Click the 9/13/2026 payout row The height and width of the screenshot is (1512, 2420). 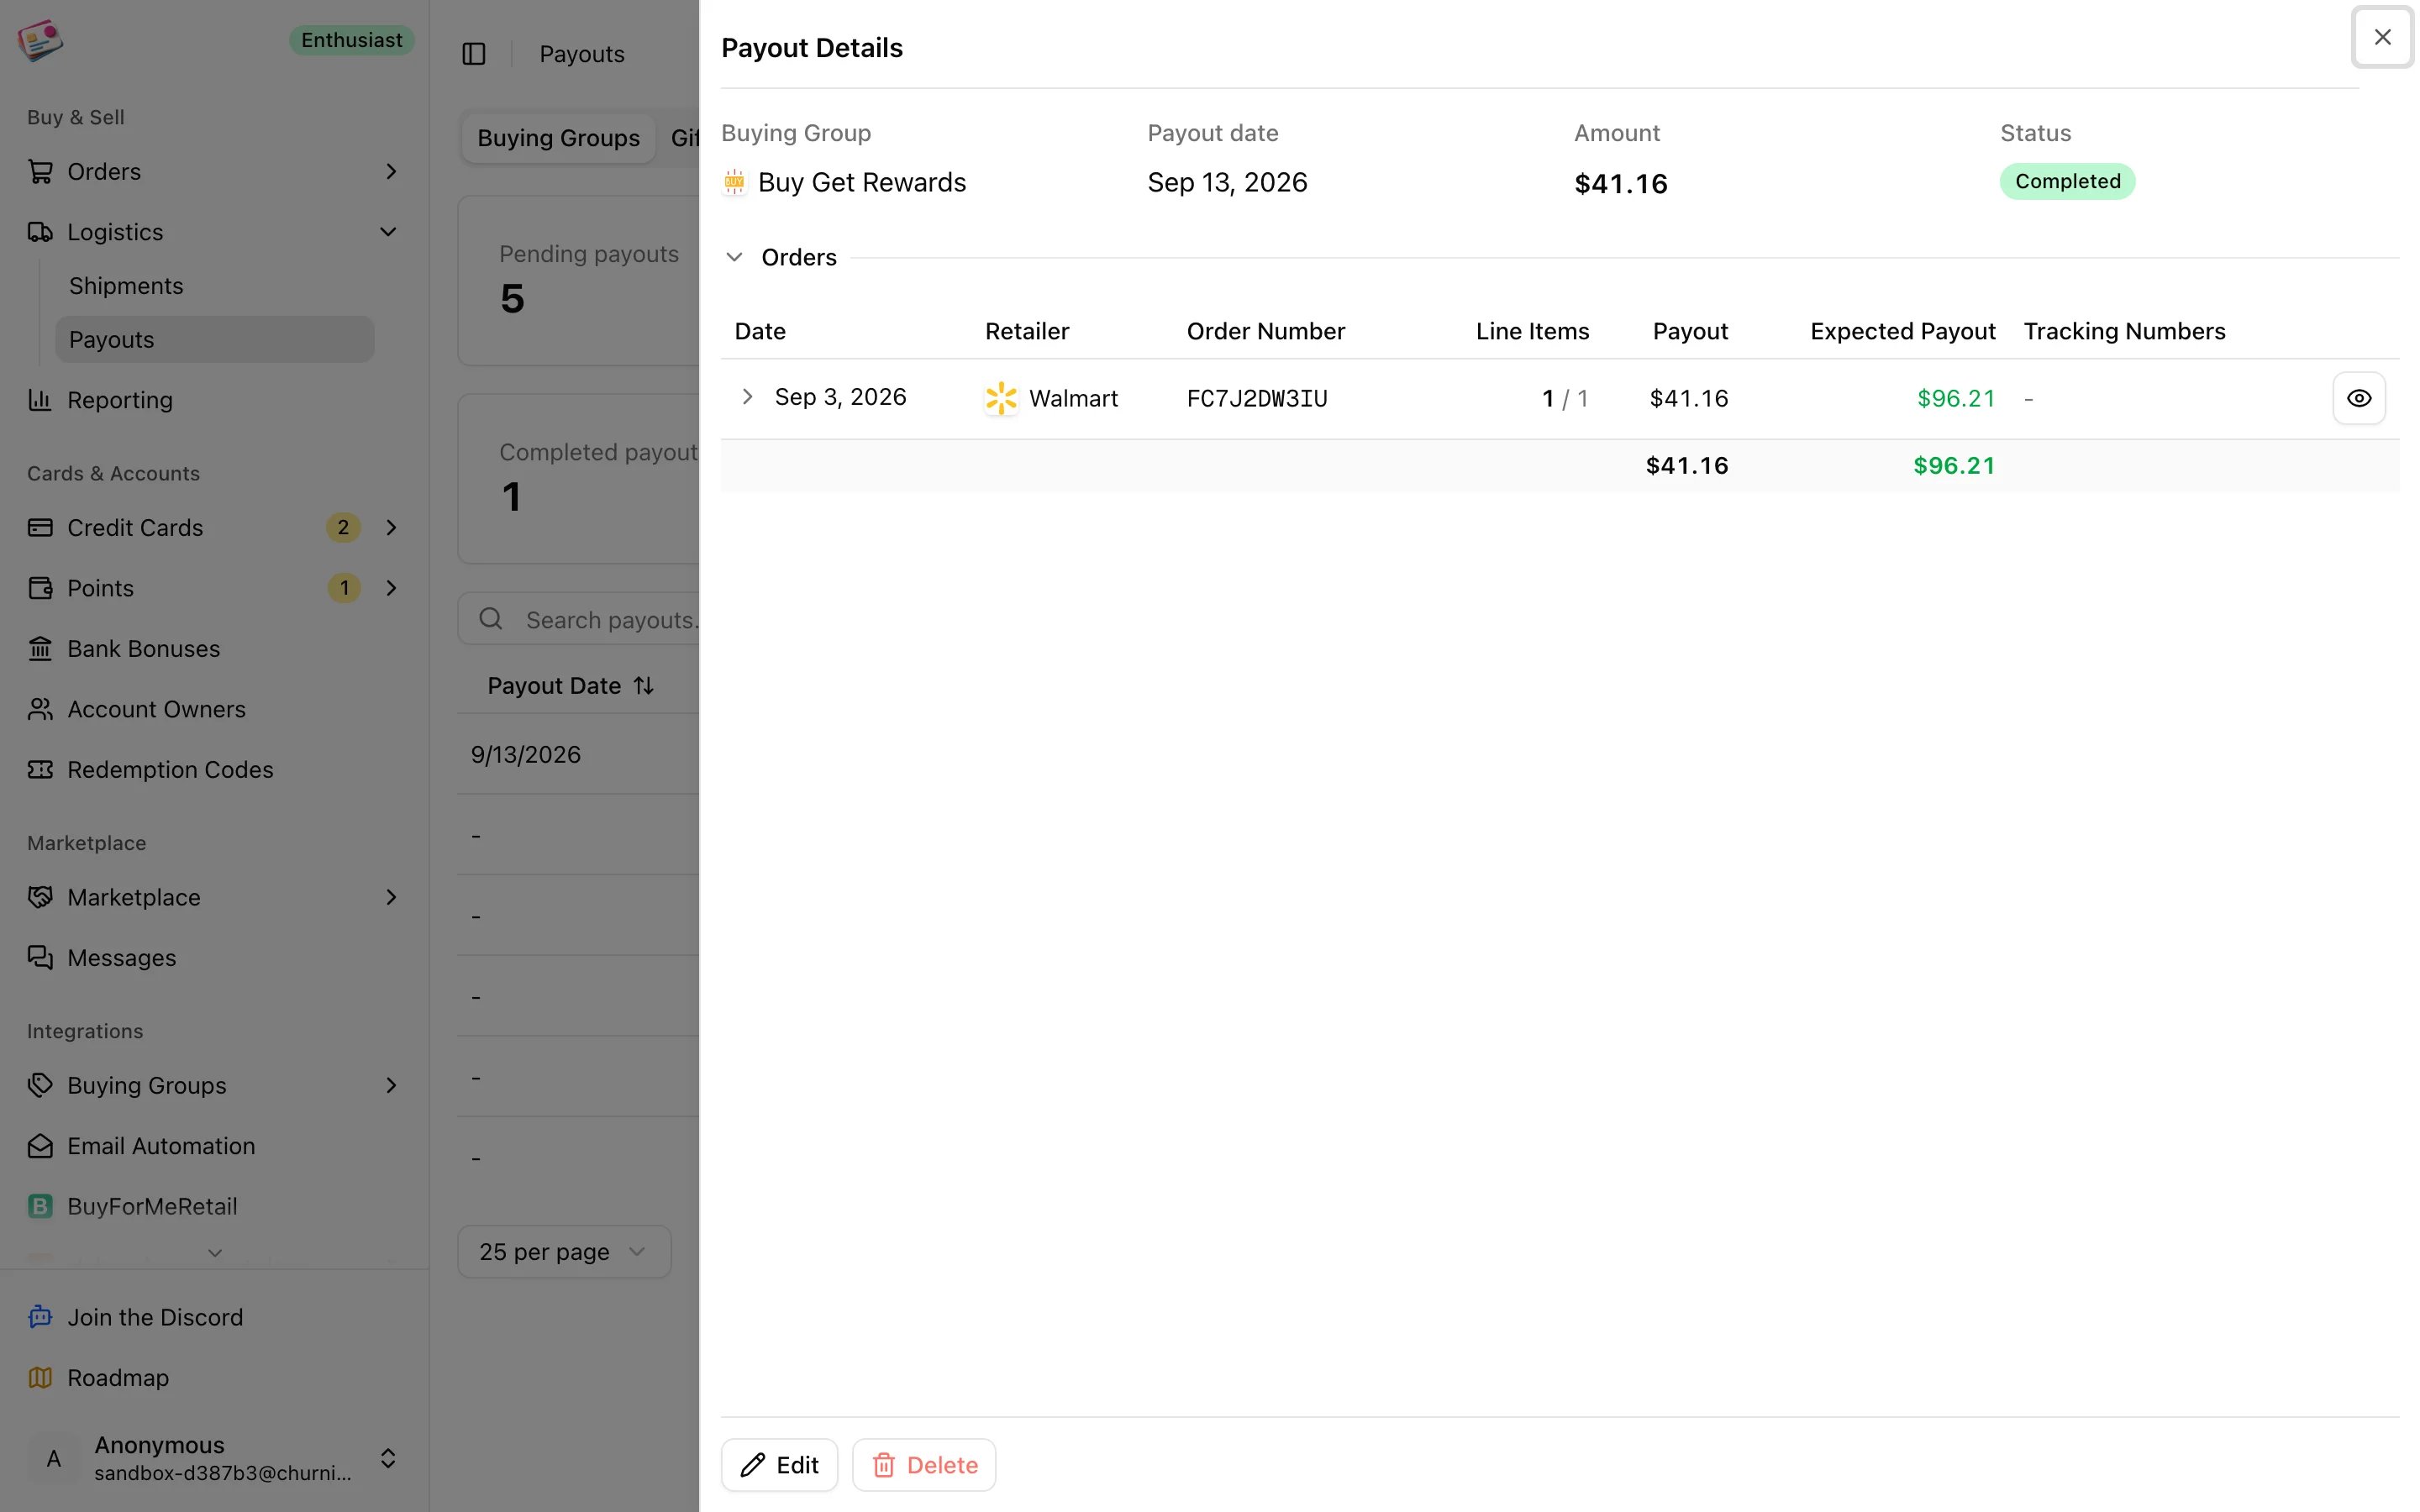coord(580,755)
